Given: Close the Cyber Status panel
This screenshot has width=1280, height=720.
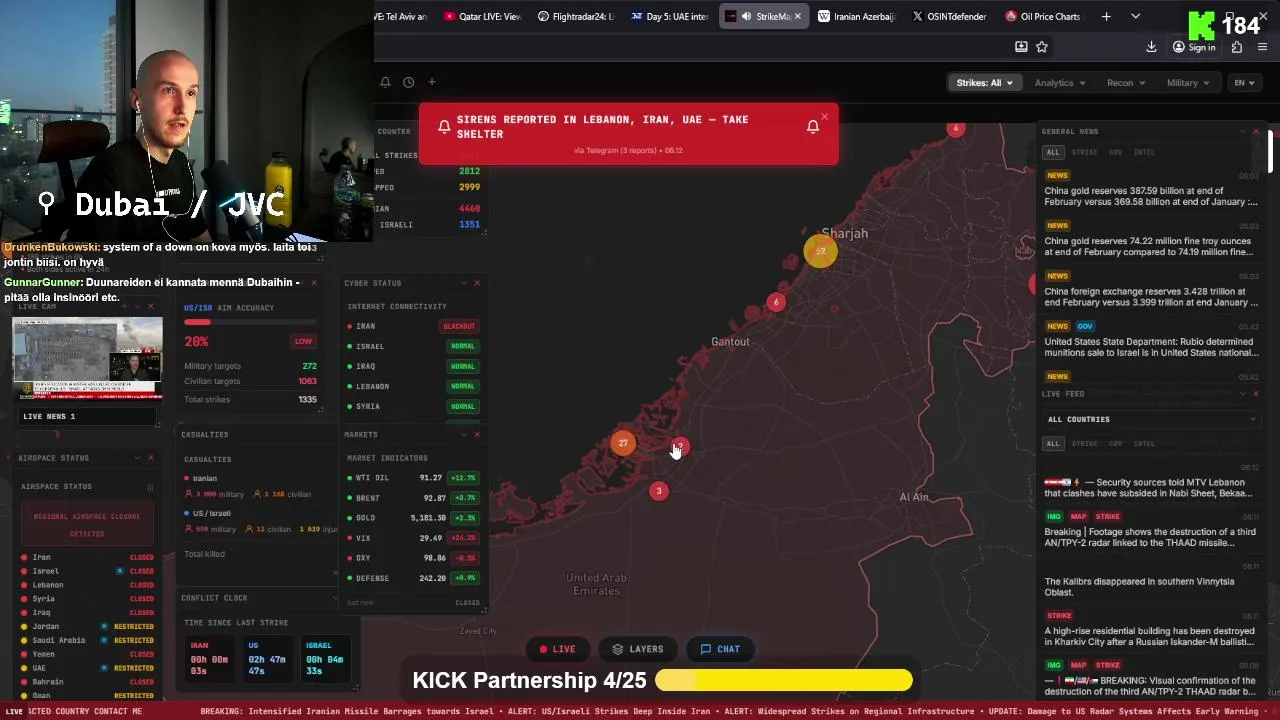Looking at the screenshot, I should (477, 283).
